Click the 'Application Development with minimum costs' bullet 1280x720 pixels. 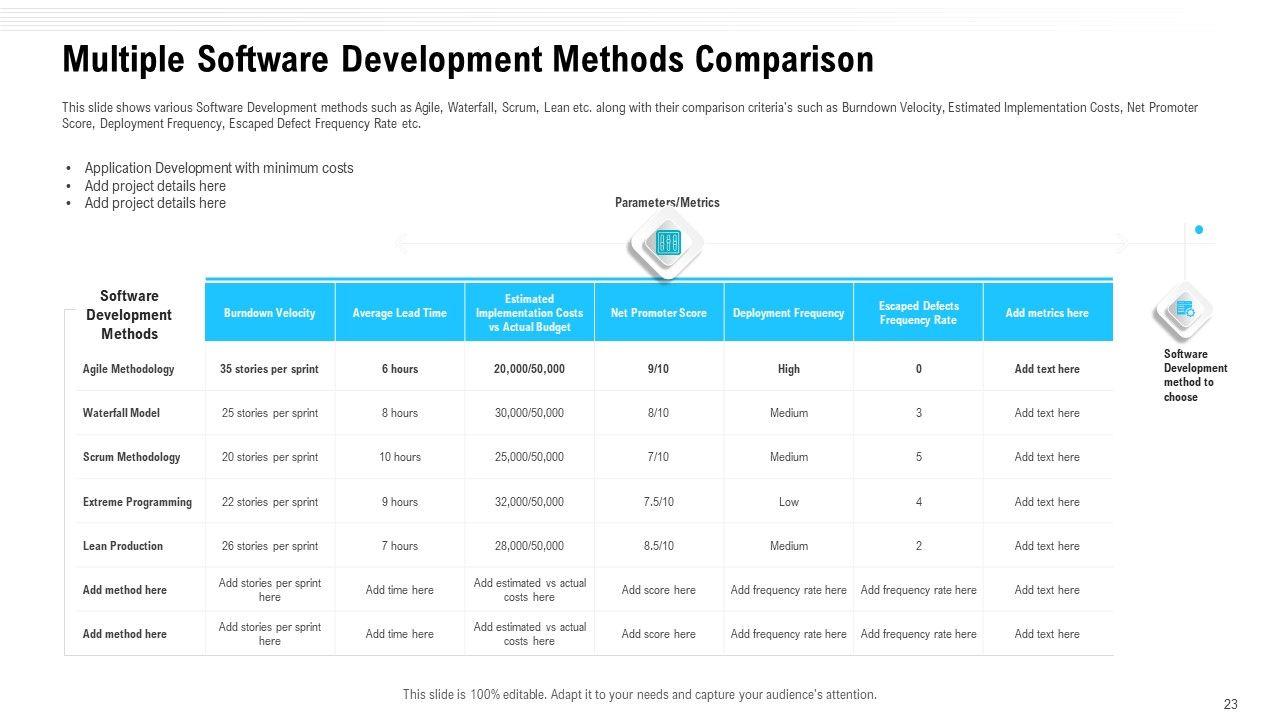coord(219,168)
